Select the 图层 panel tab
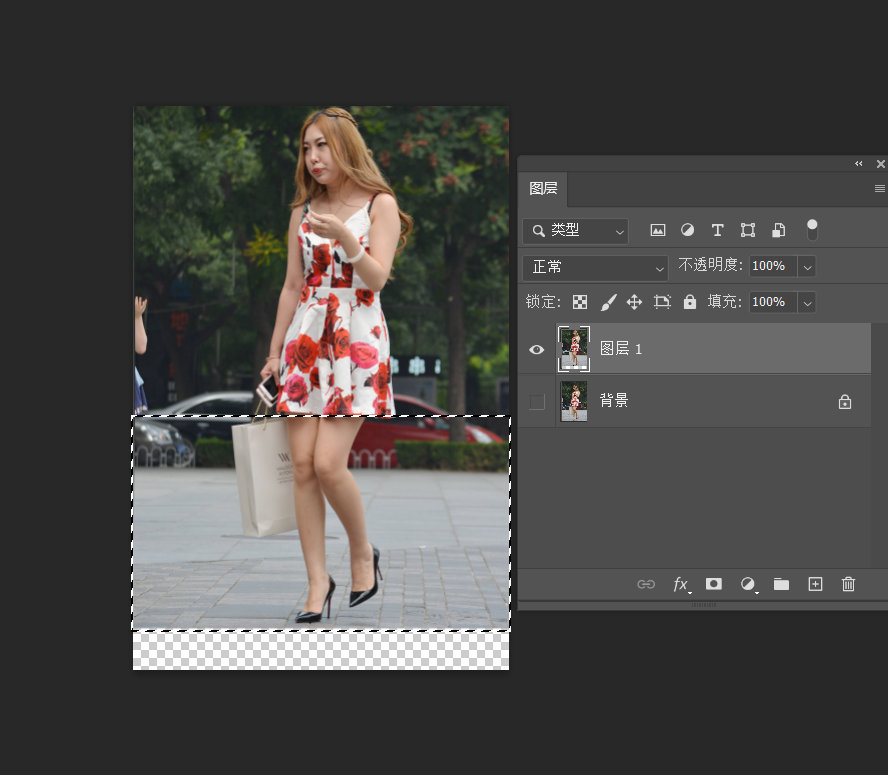The height and width of the screenshot is (775, 888). [x=543, y=188]
